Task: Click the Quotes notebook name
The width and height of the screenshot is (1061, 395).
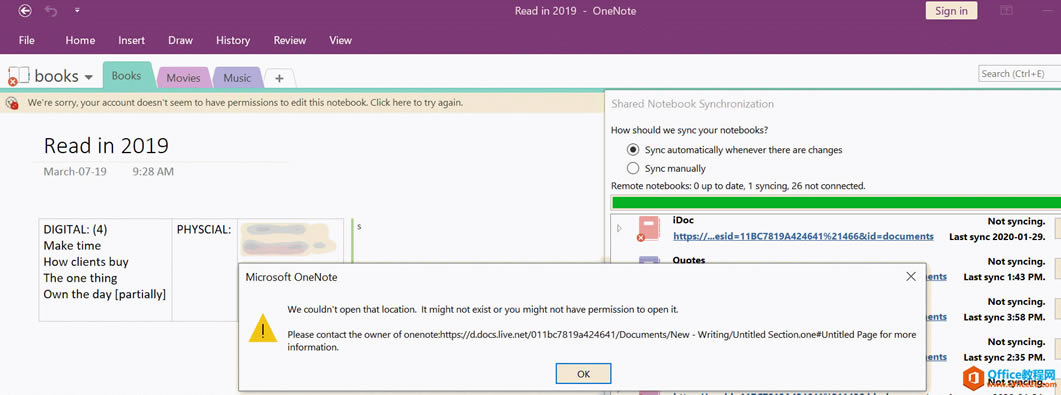Action: [x=689, y=260]
